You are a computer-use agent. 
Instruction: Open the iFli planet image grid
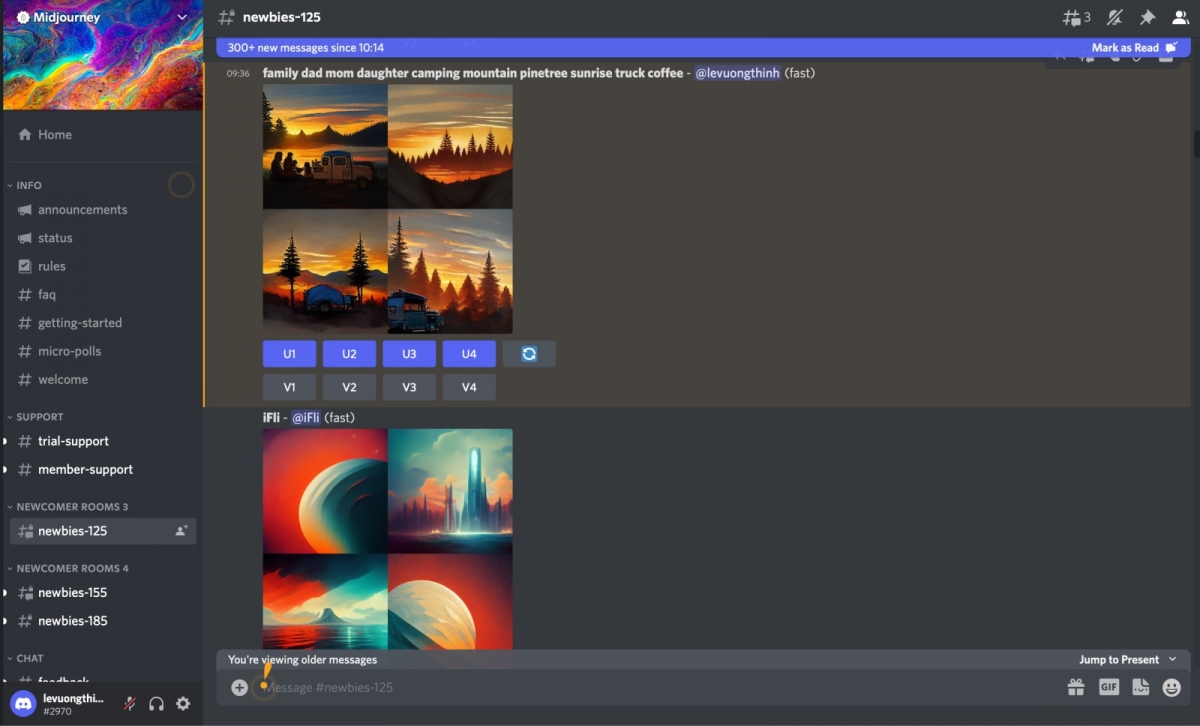point(388,541)
